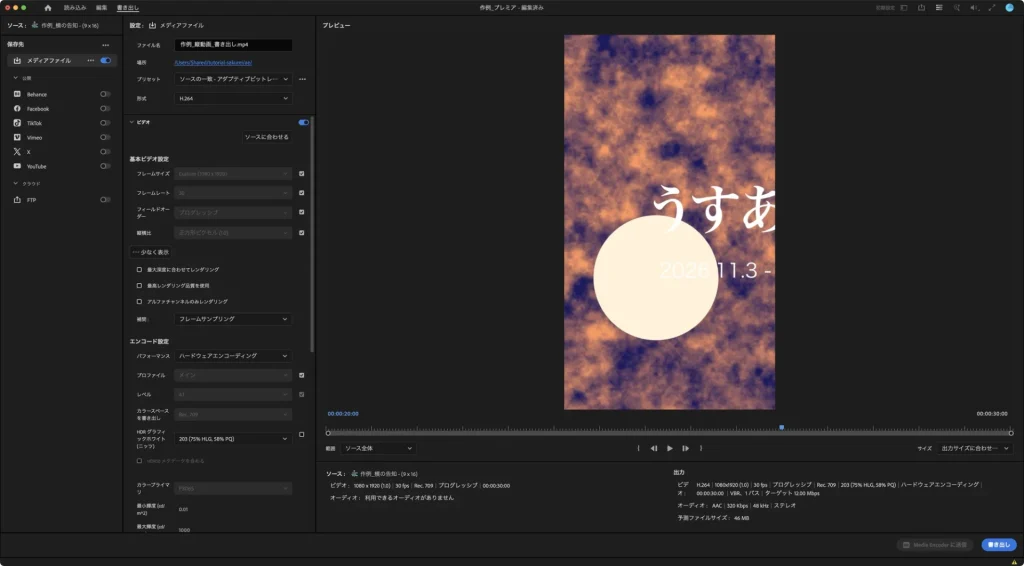Viewport: 1024px width, 566px height.
Task: Click the media file icon next to 設定
Action: [x=152, y=25]
